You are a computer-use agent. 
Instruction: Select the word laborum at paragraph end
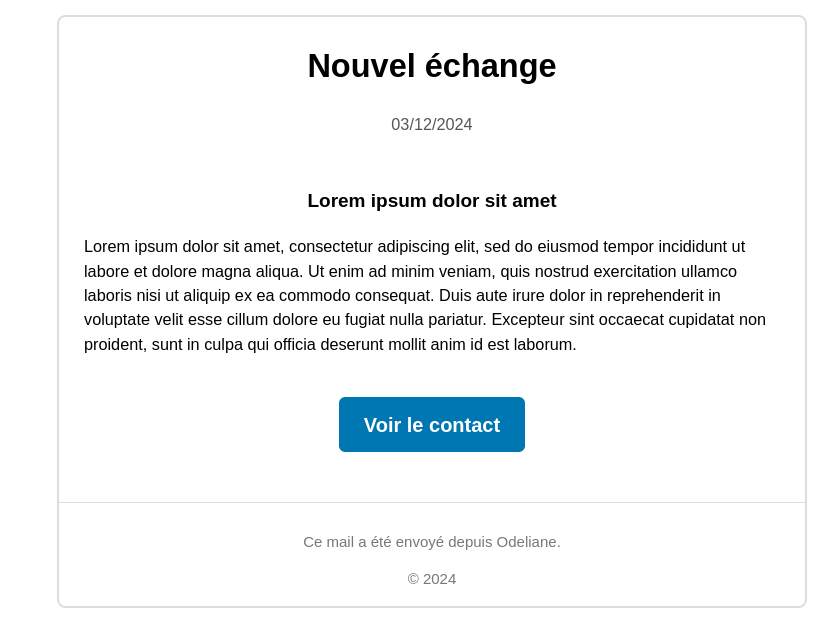tap(540, 344)
